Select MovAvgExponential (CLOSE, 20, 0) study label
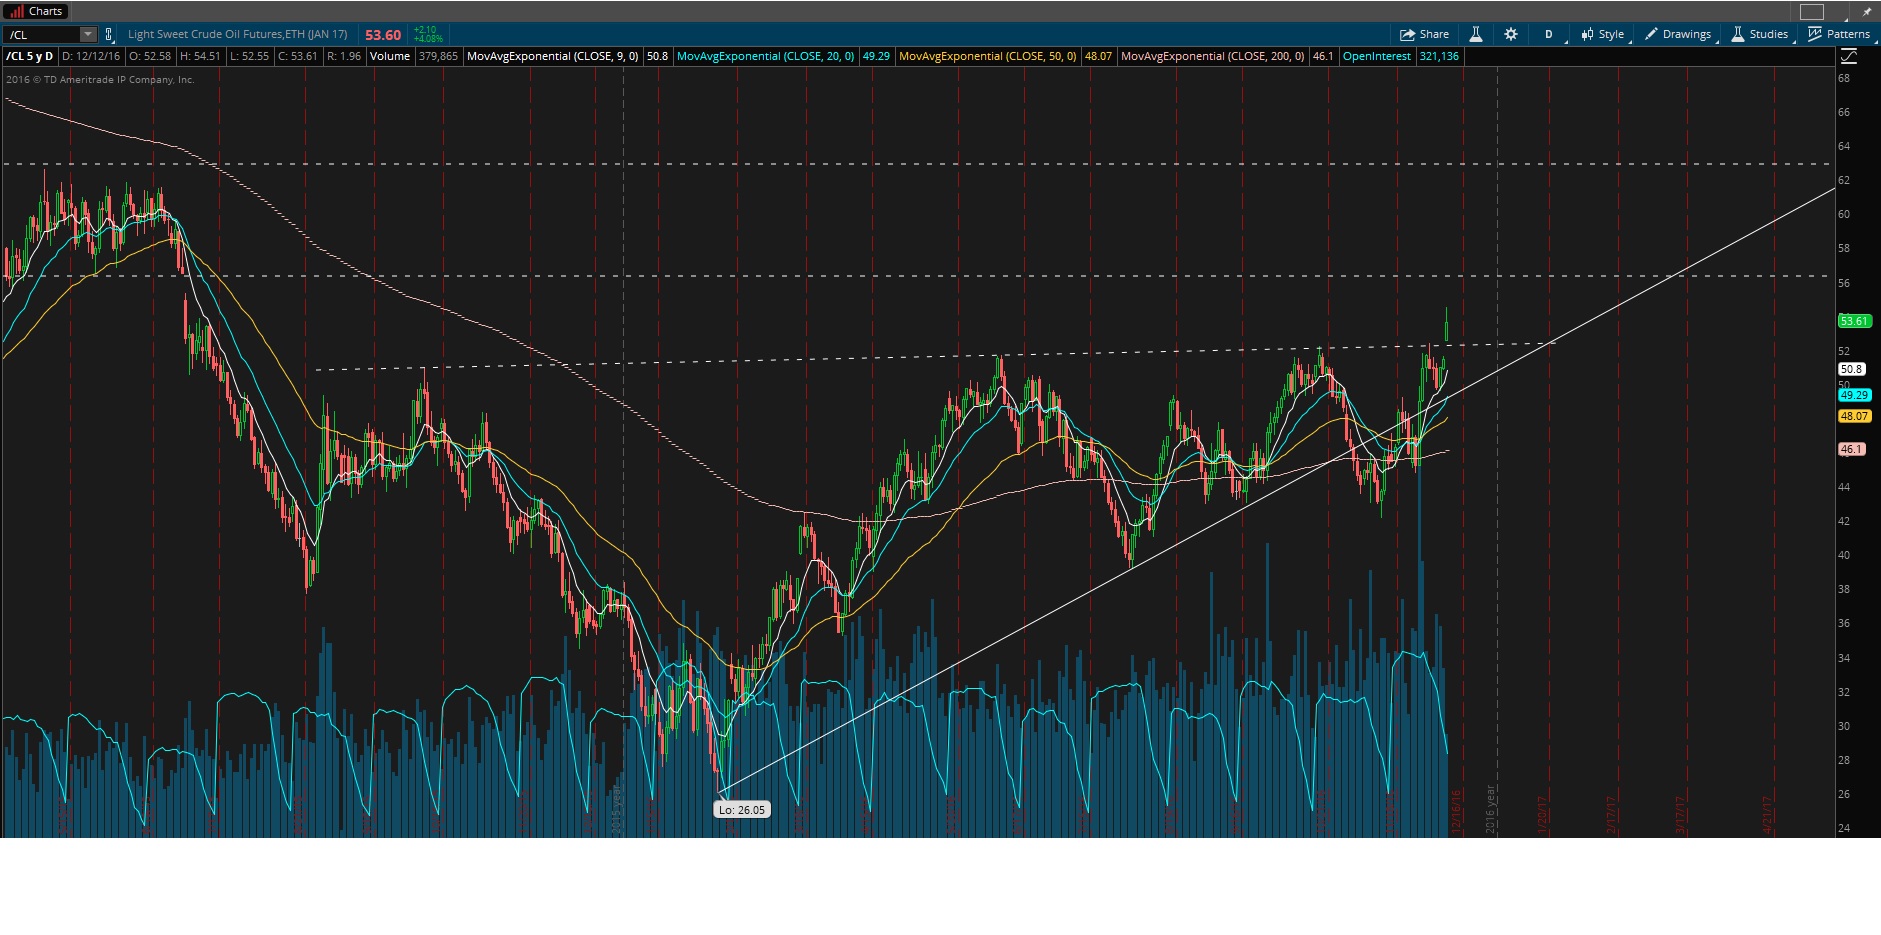This screenshot has height=935, width=1881. (765, 56)
